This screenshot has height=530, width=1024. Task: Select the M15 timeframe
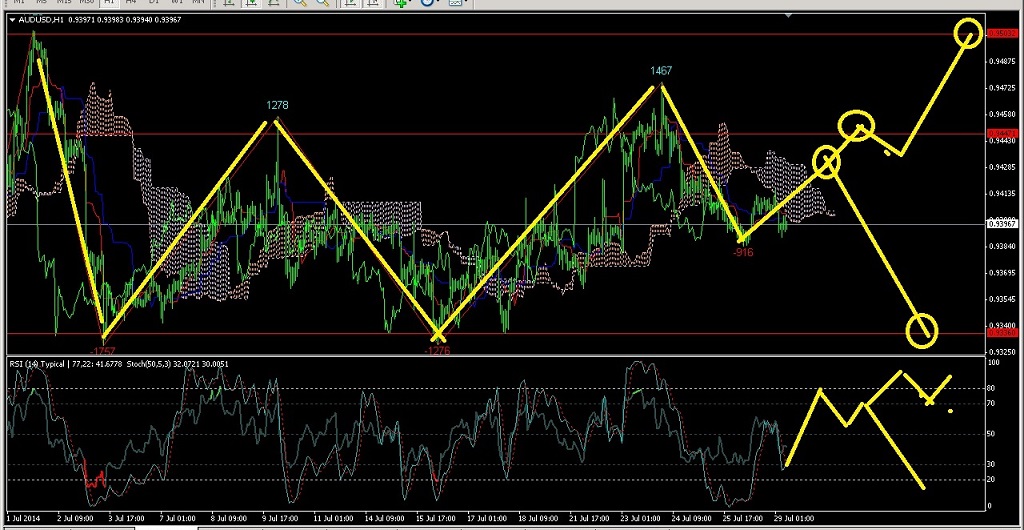pyautogui.click(x=62, y=3)
